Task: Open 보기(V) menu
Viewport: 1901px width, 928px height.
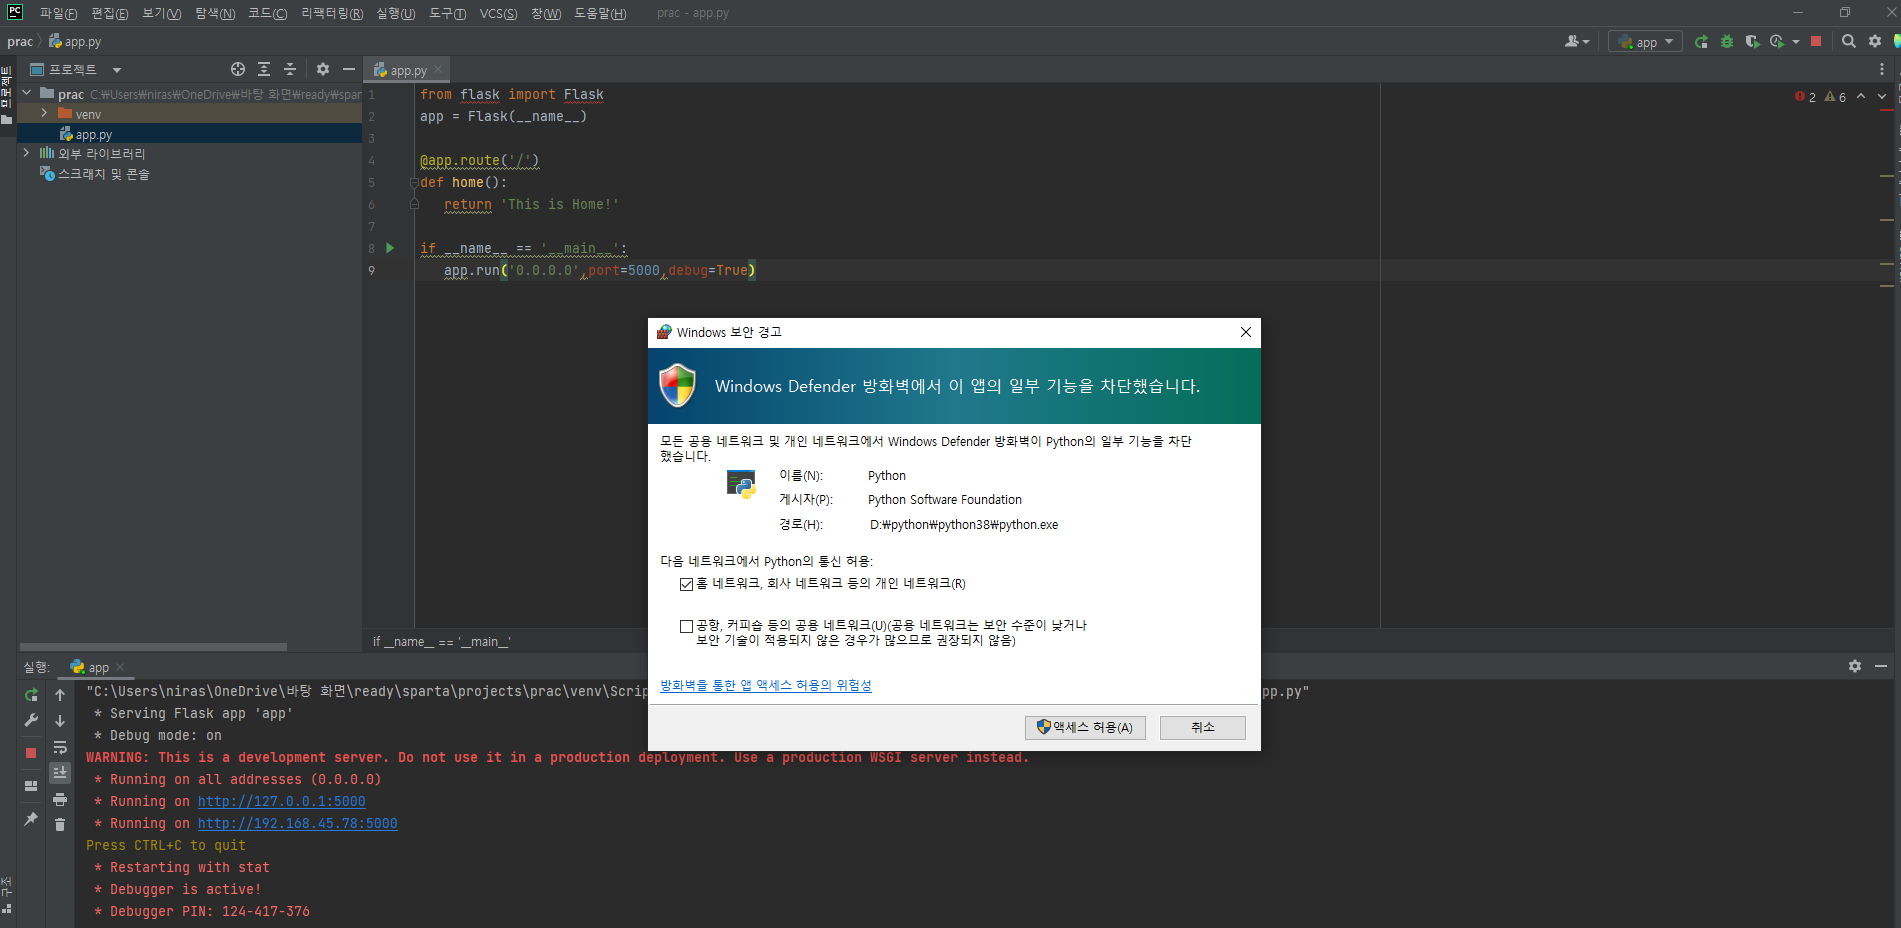Action: coord(162,13)
